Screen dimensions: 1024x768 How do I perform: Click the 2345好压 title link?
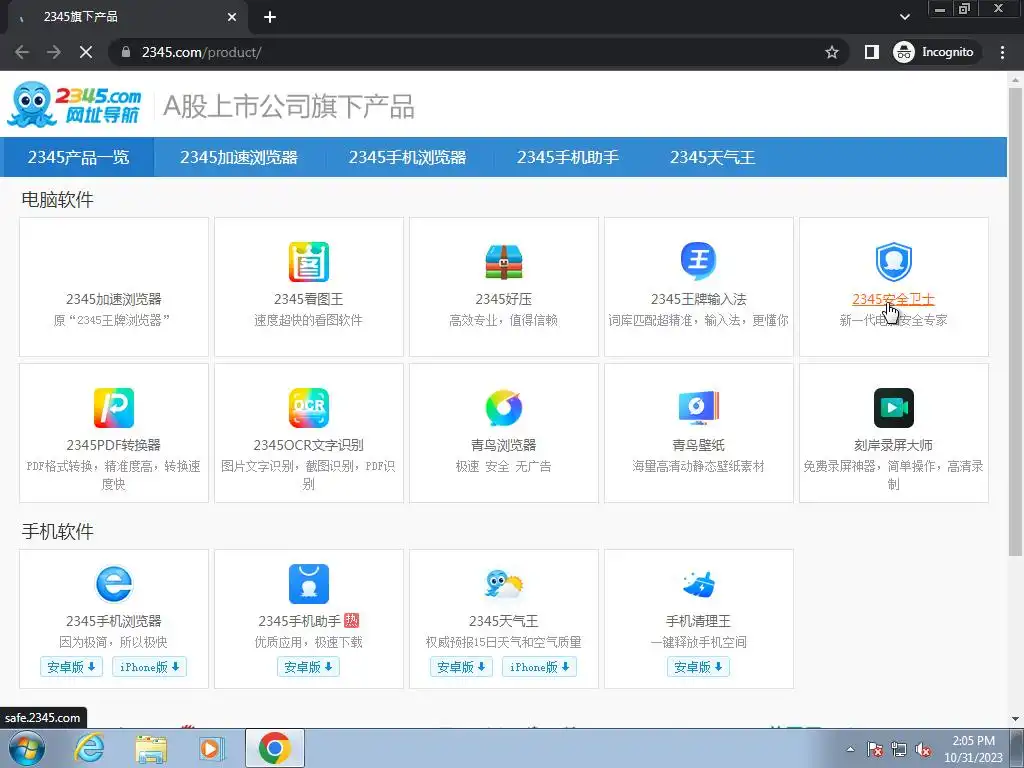point(504,299)
